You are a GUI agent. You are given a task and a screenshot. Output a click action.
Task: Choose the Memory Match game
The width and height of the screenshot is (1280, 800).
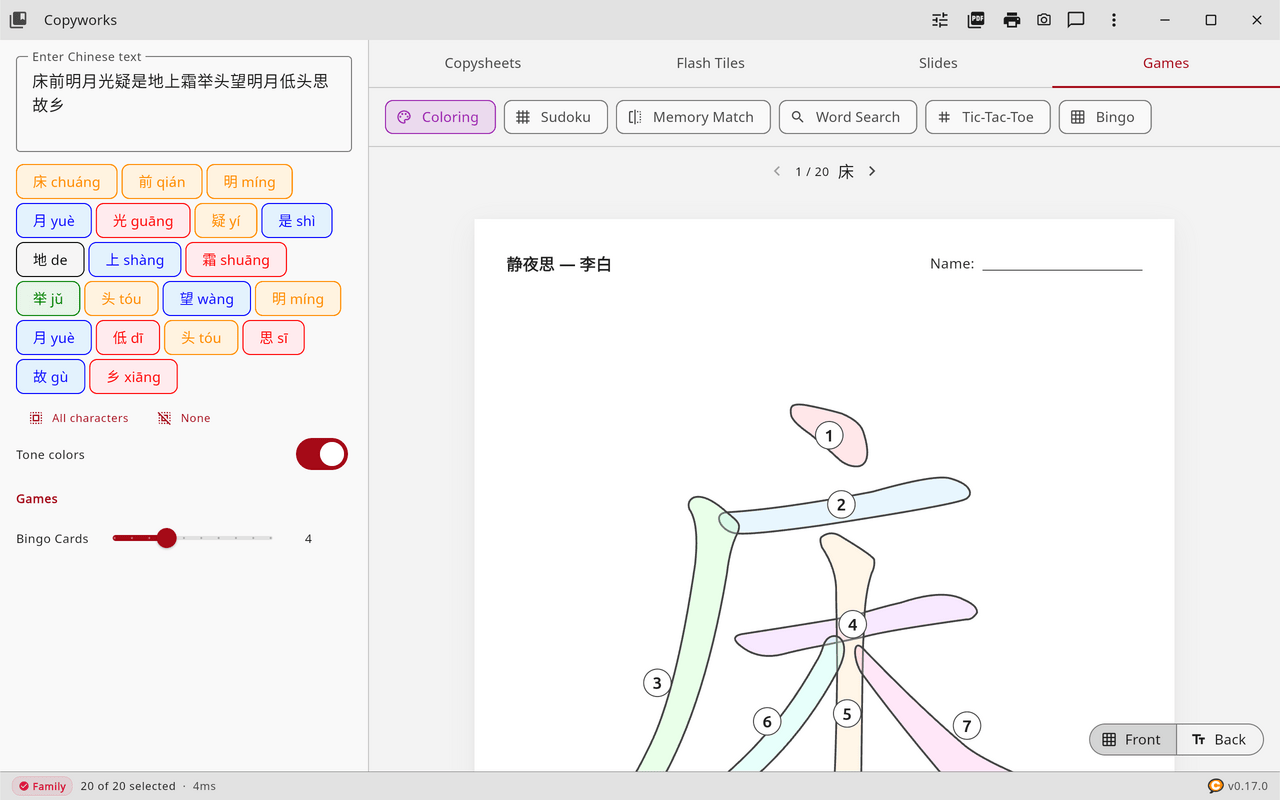point(693,117)
